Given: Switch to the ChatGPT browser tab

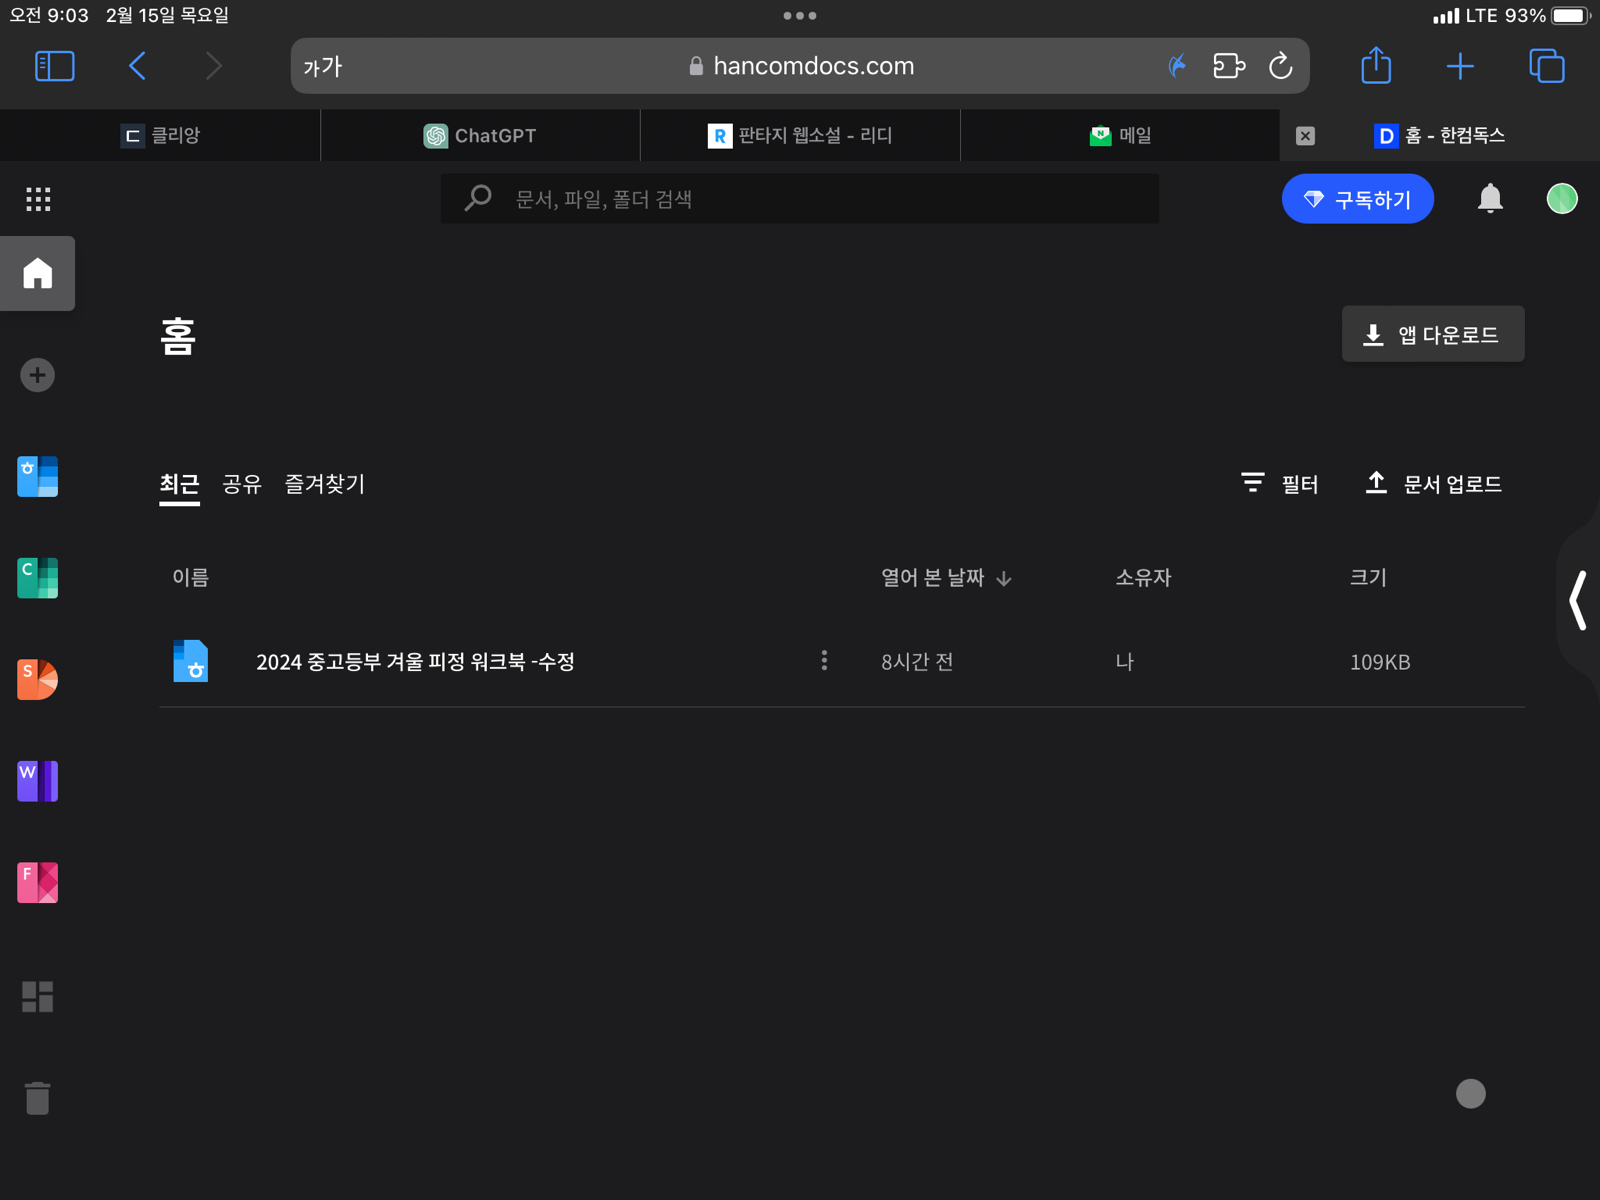Looking at the screenshot, I should [480, 135].
